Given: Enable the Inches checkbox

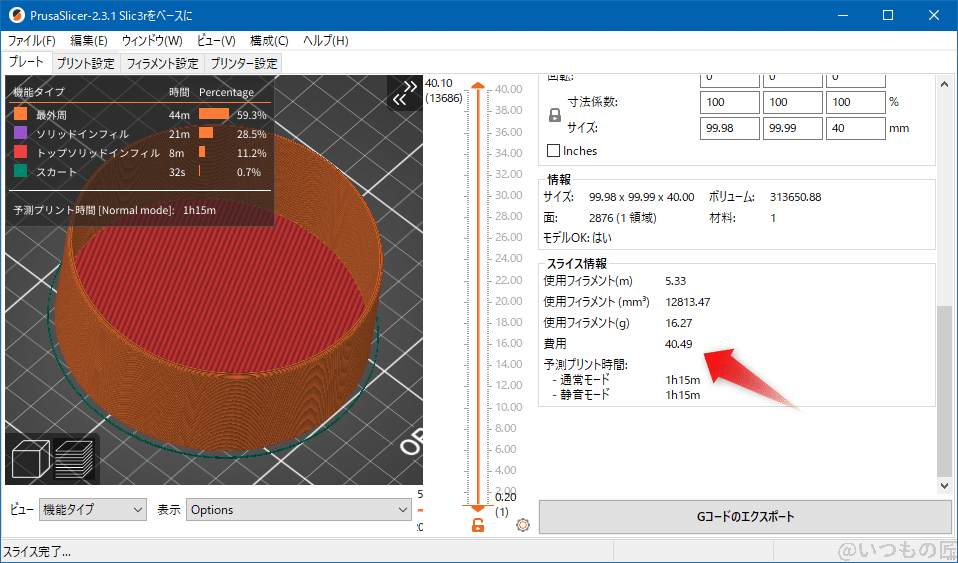Looking at the screenshot, I should click(554, 151).
